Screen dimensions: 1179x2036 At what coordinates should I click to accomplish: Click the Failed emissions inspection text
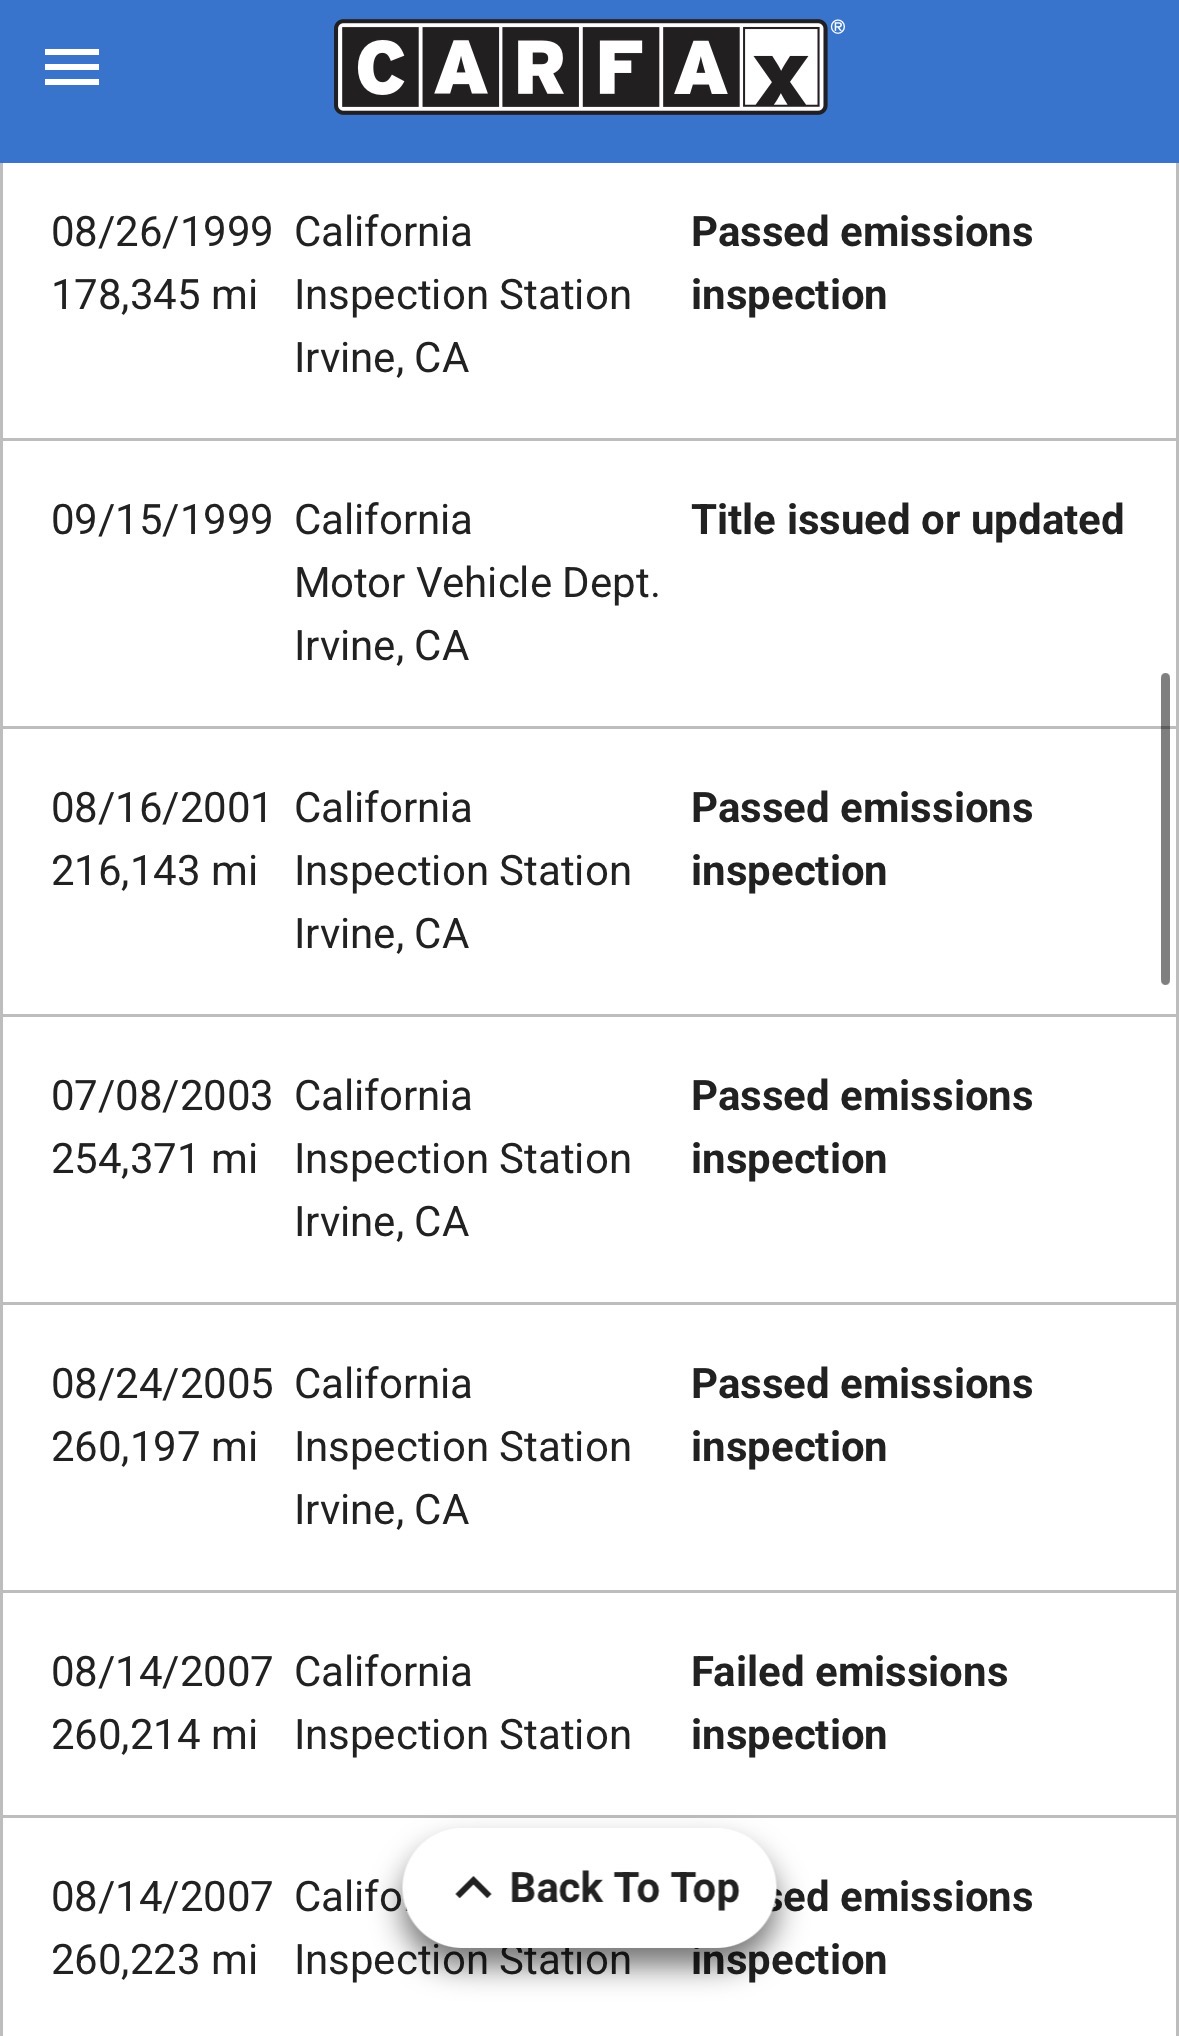(849, 1703)
